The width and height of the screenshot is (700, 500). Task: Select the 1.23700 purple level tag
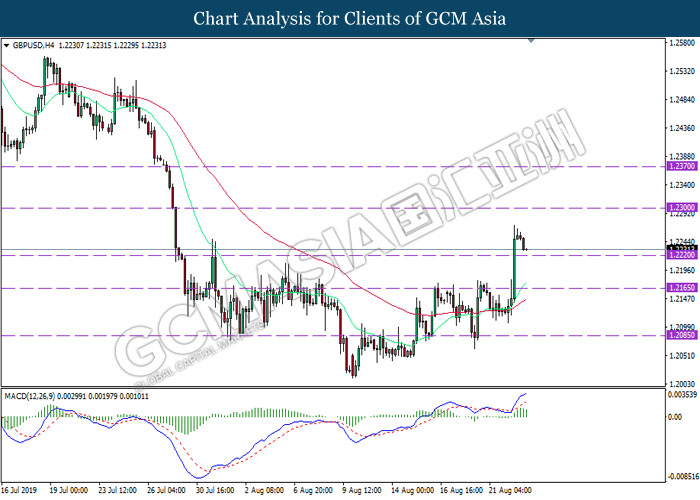coord(682,166)
